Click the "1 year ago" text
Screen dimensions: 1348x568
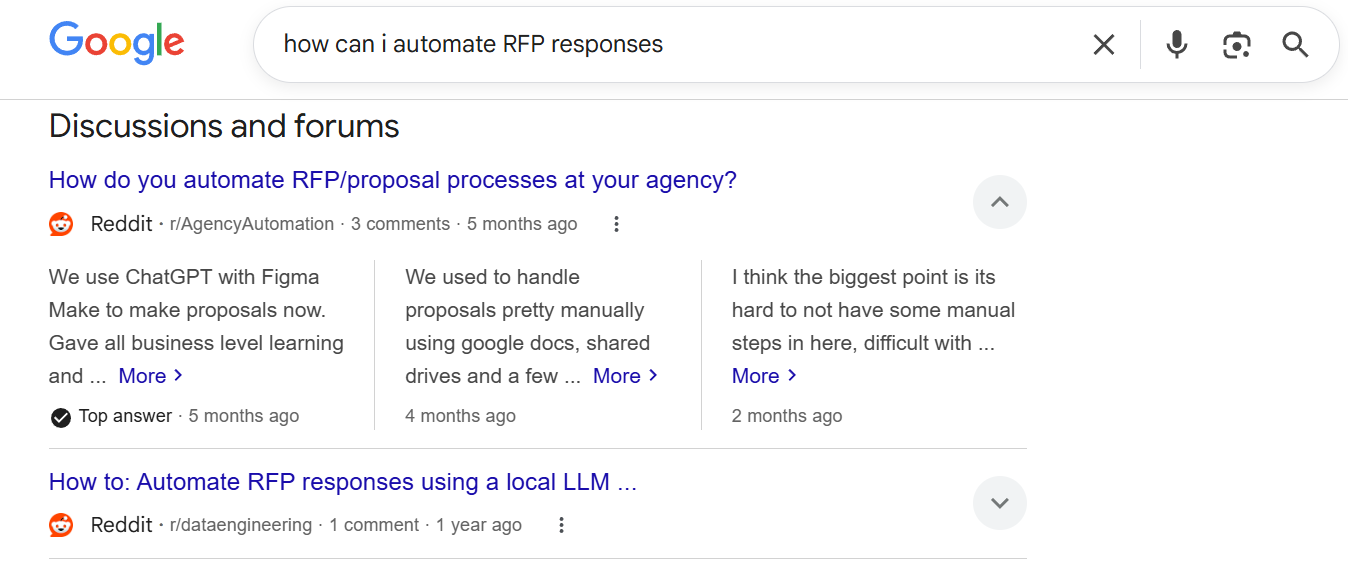pyautogui.click(x=479, y=525)
